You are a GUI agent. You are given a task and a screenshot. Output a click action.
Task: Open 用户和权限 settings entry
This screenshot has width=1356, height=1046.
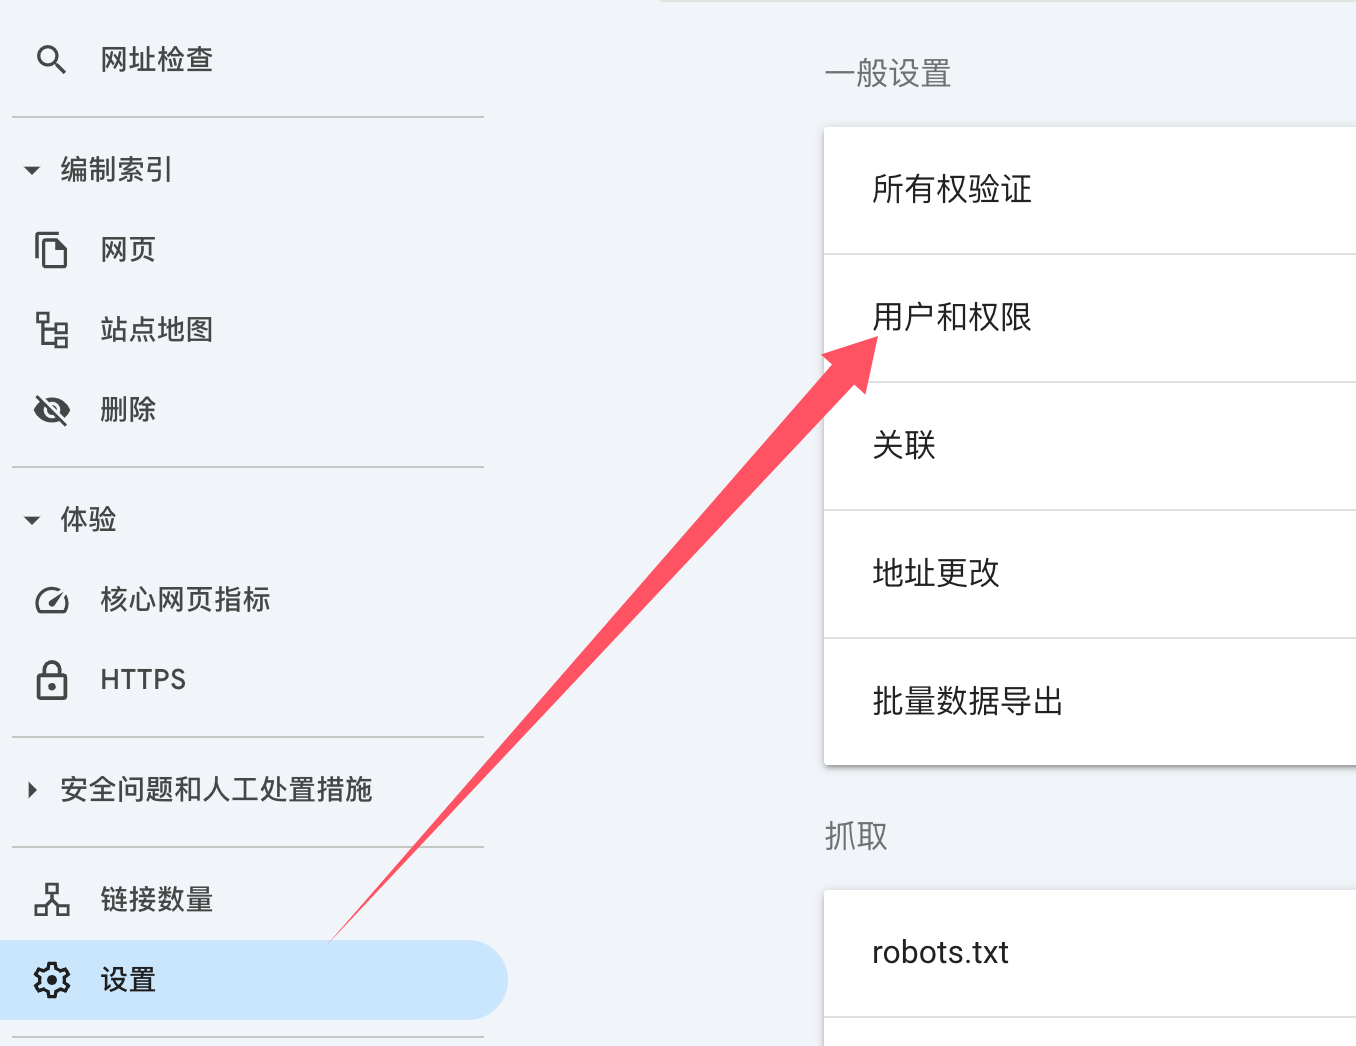[951, 318]
